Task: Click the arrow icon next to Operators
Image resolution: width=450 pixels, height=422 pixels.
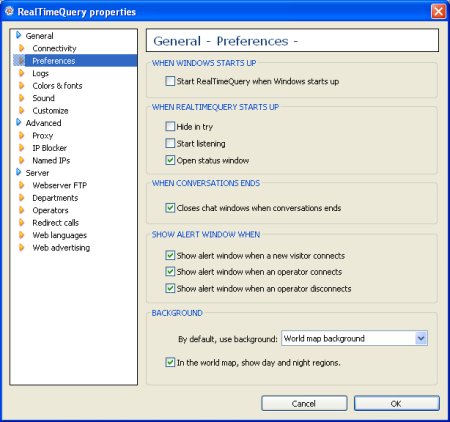Action: pyautogui.click(x=21, y=210)
